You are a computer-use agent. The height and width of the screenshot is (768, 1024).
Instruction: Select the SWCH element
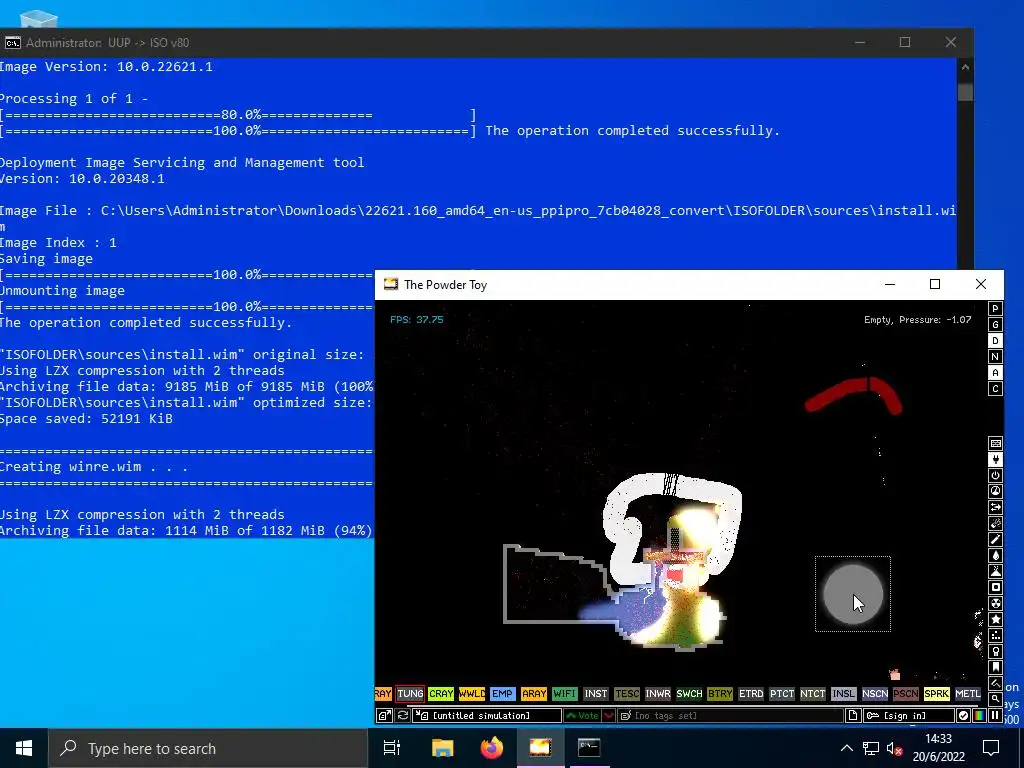click(689, 694)
